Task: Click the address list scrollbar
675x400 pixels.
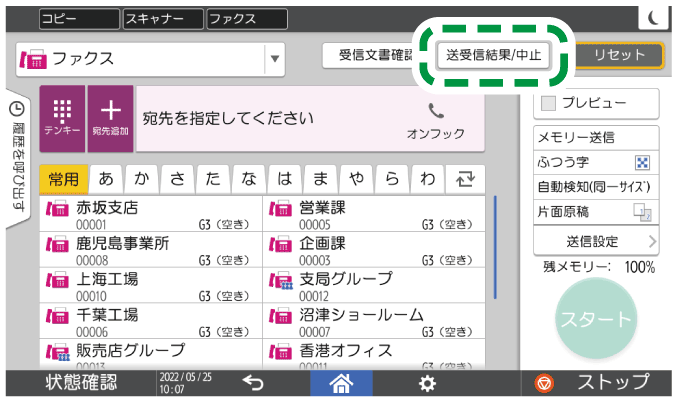Action: [x=495, y=247]
